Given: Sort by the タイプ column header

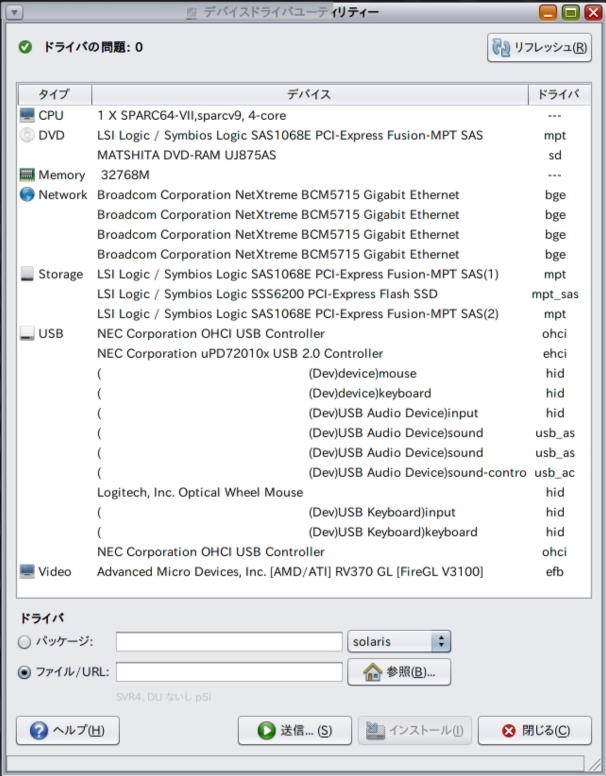Looking at the screenshot, I should point(54,94).
